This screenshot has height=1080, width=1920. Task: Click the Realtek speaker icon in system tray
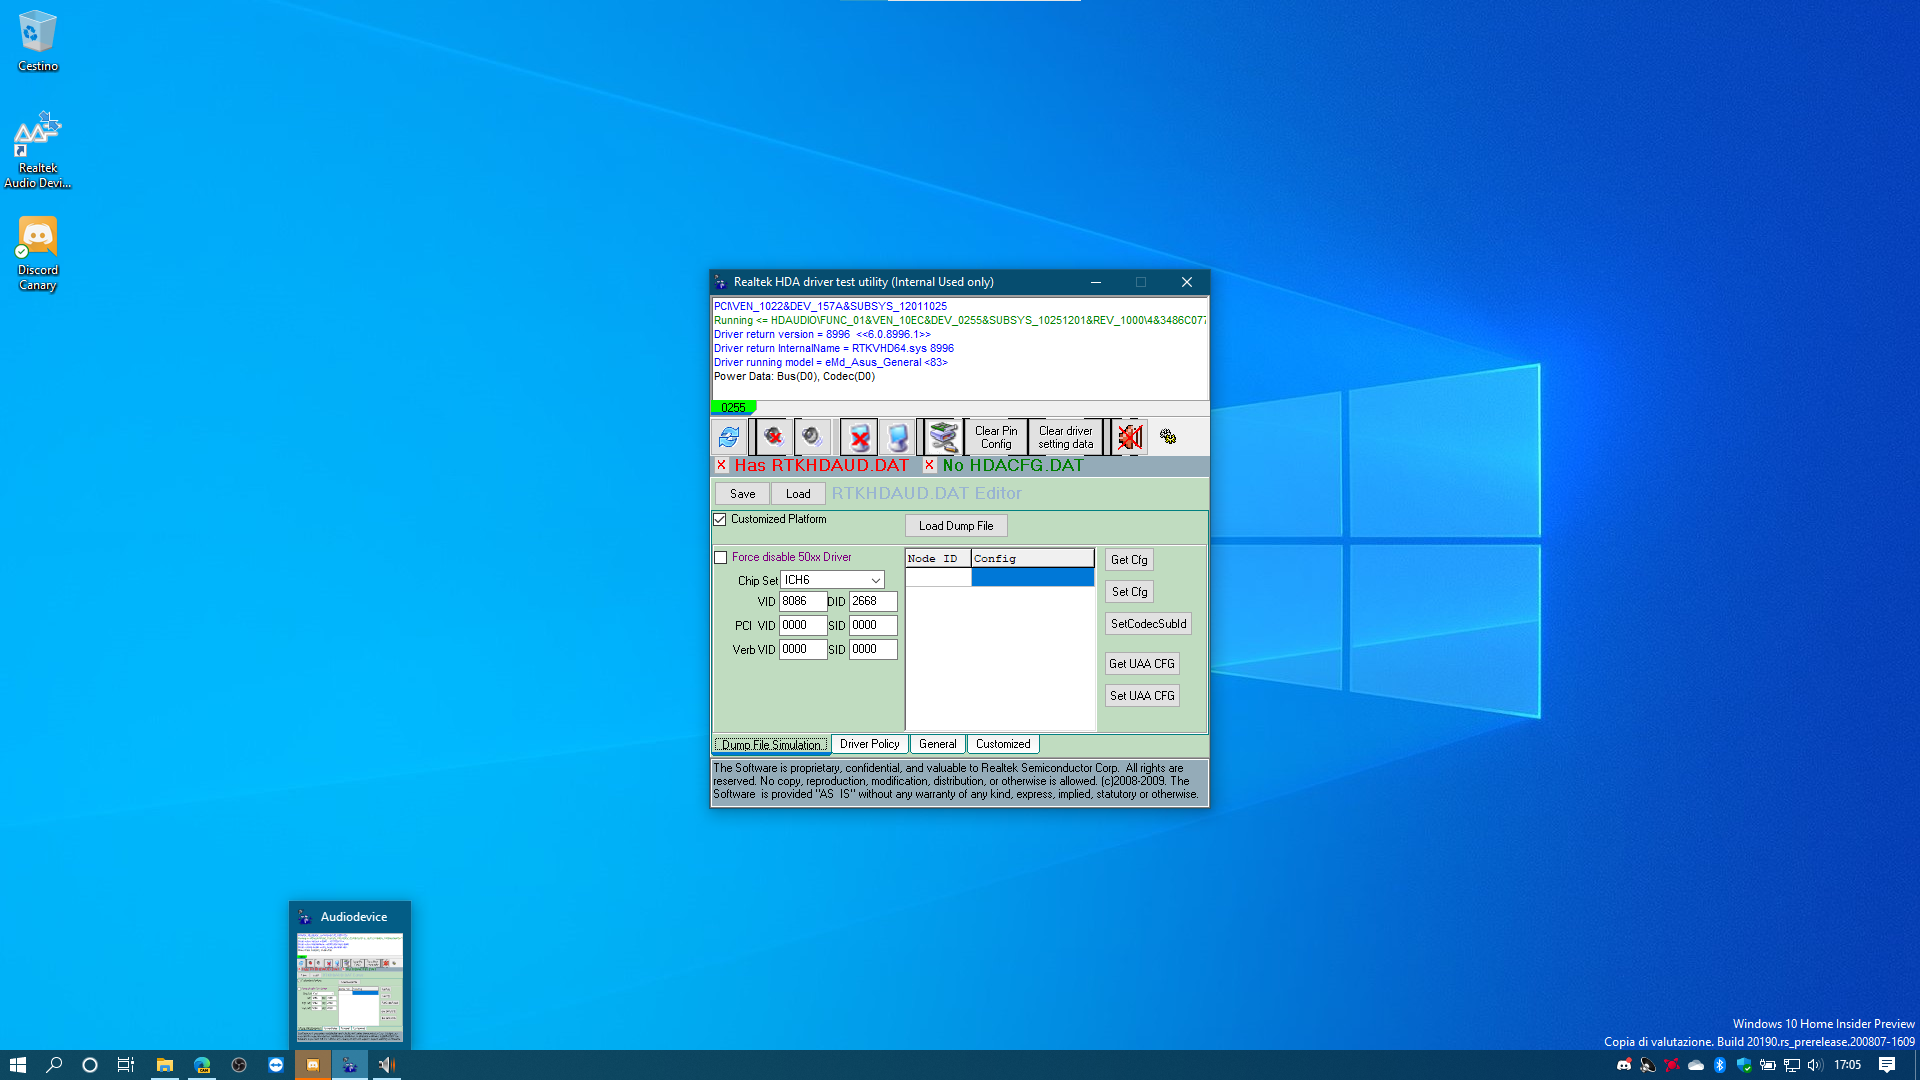(1648, 1065)
